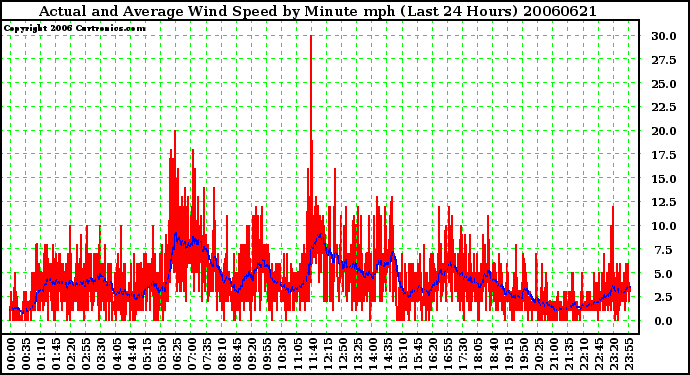Image resolution: width=690 pixels, height=375 pixels.
Task: Click the 21:35 time label
Action: pos(569,354)
